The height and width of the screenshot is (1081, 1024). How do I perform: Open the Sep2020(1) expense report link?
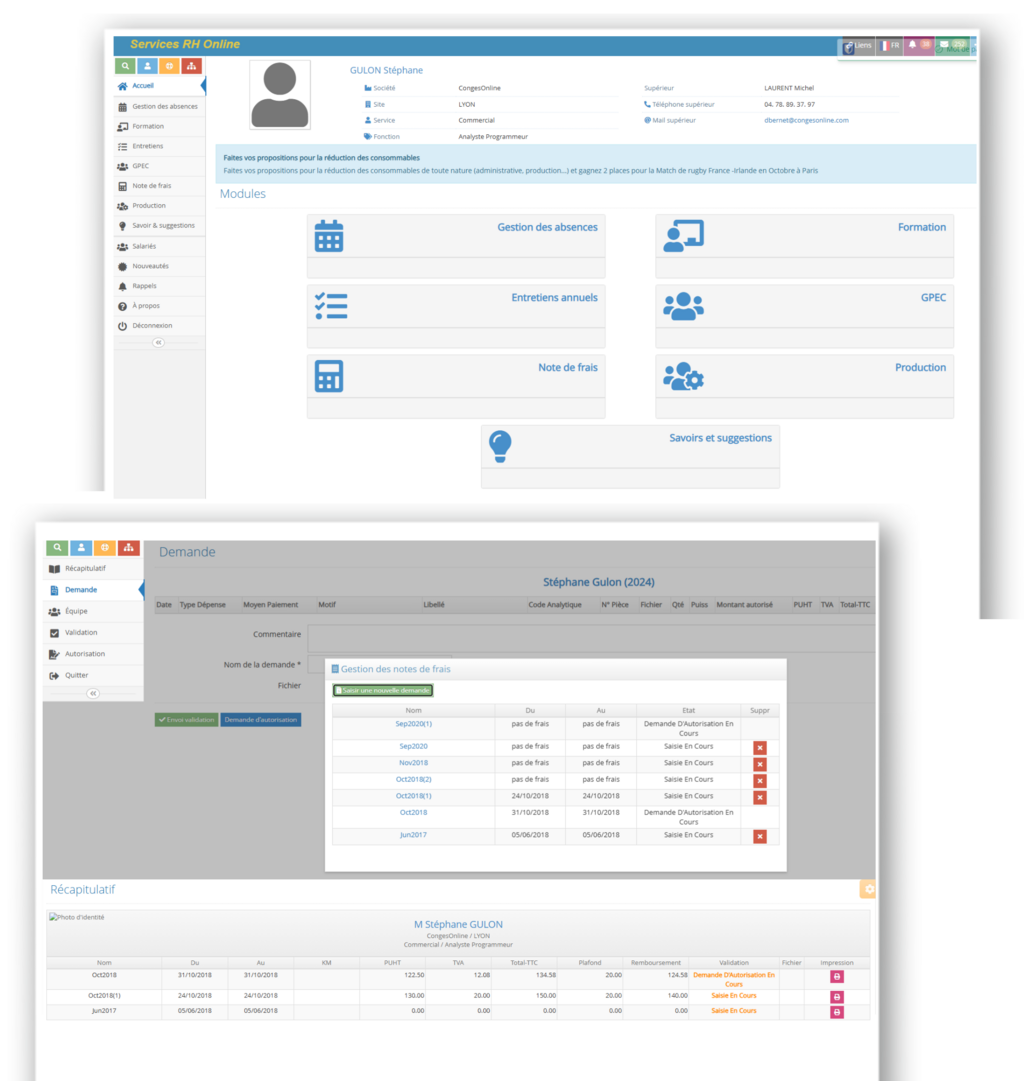pyautogui.click(x=413, y=724)
